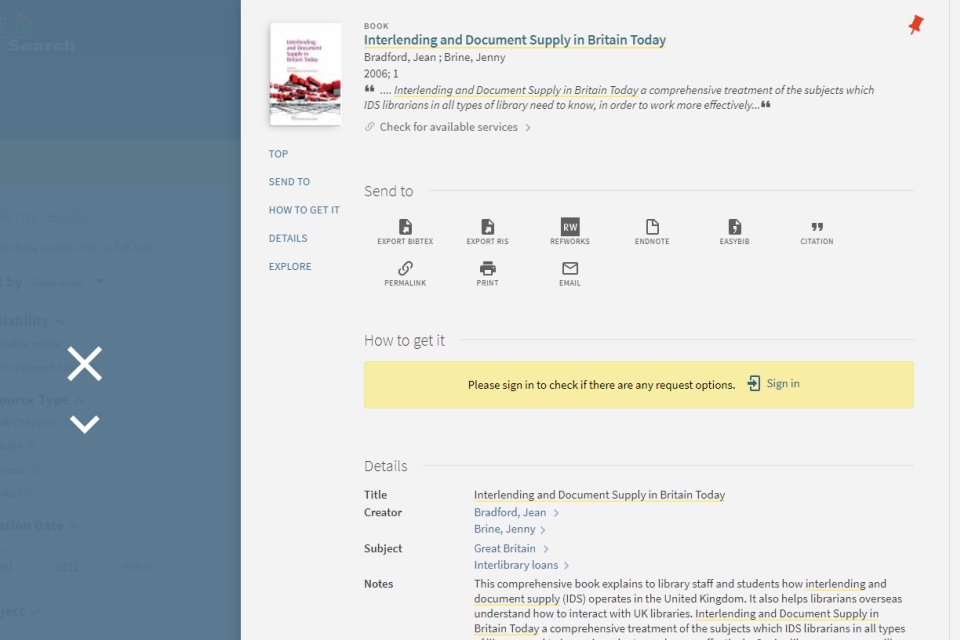Jump to How To Get It section

coord(304,210)
